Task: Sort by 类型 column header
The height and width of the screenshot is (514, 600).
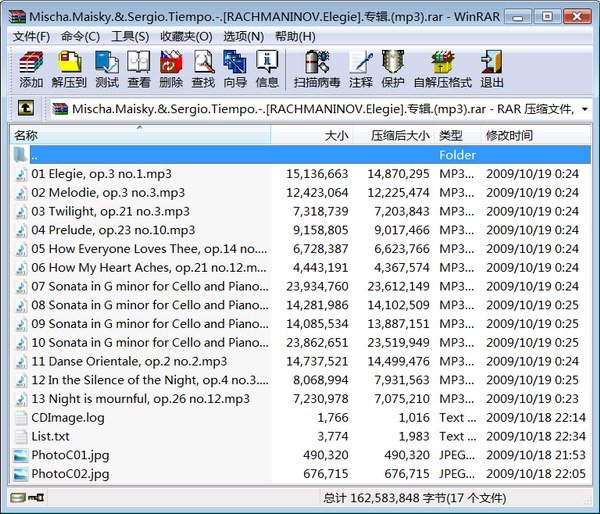Action: point(458,135)
